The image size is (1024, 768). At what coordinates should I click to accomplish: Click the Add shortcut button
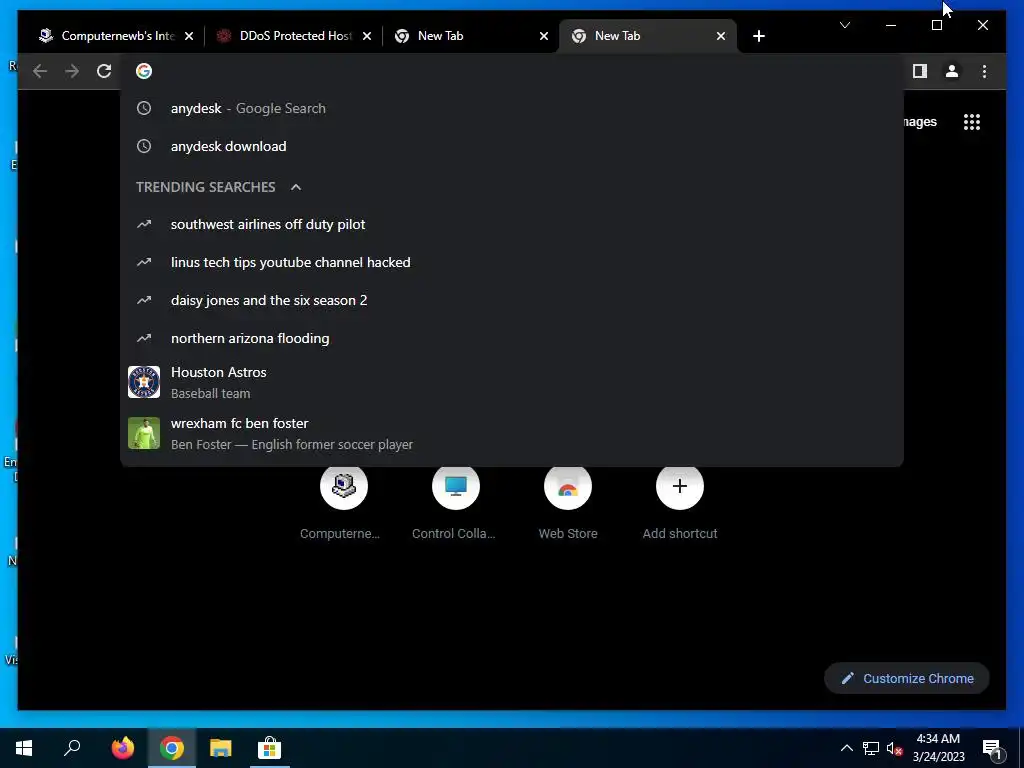pos(679,503)
